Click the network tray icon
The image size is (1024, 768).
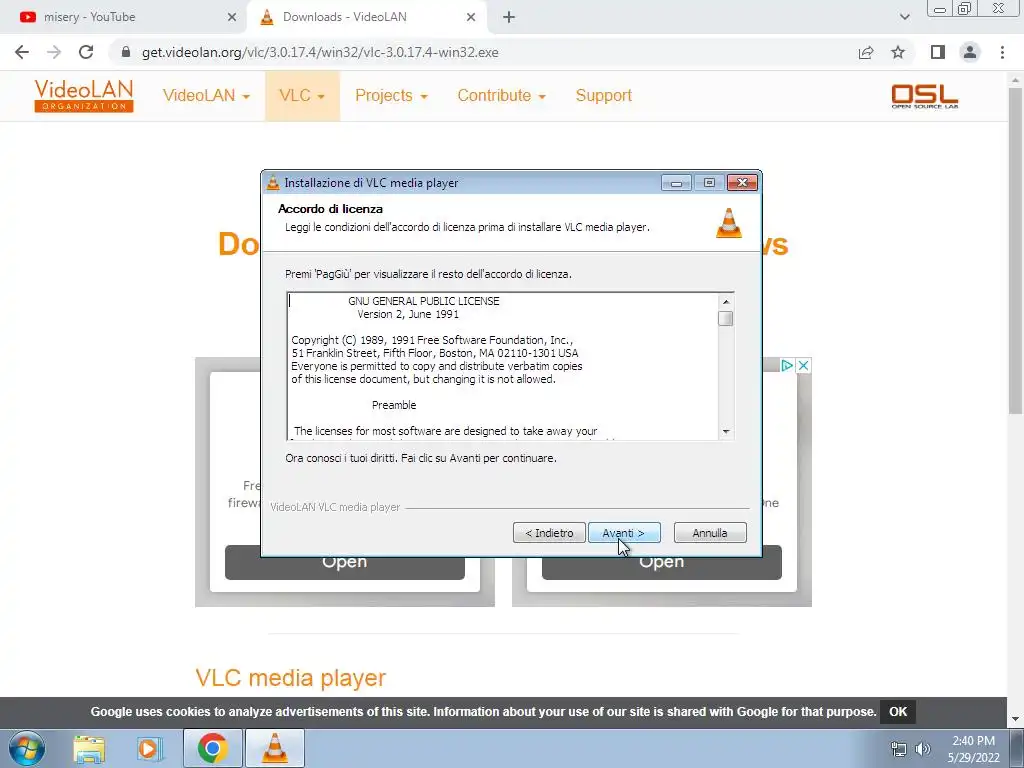click(899, 749)
